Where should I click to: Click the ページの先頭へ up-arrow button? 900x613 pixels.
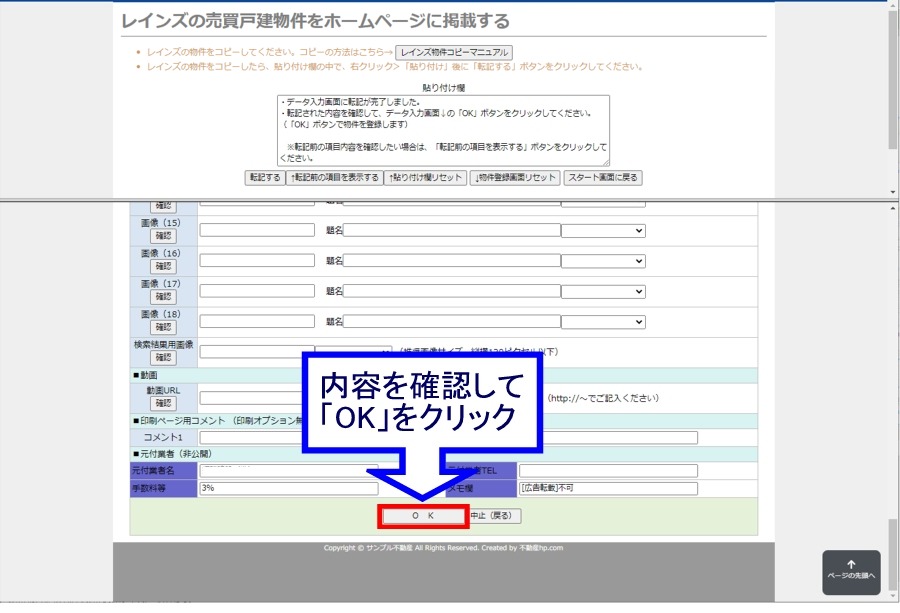tap(851, 572)
